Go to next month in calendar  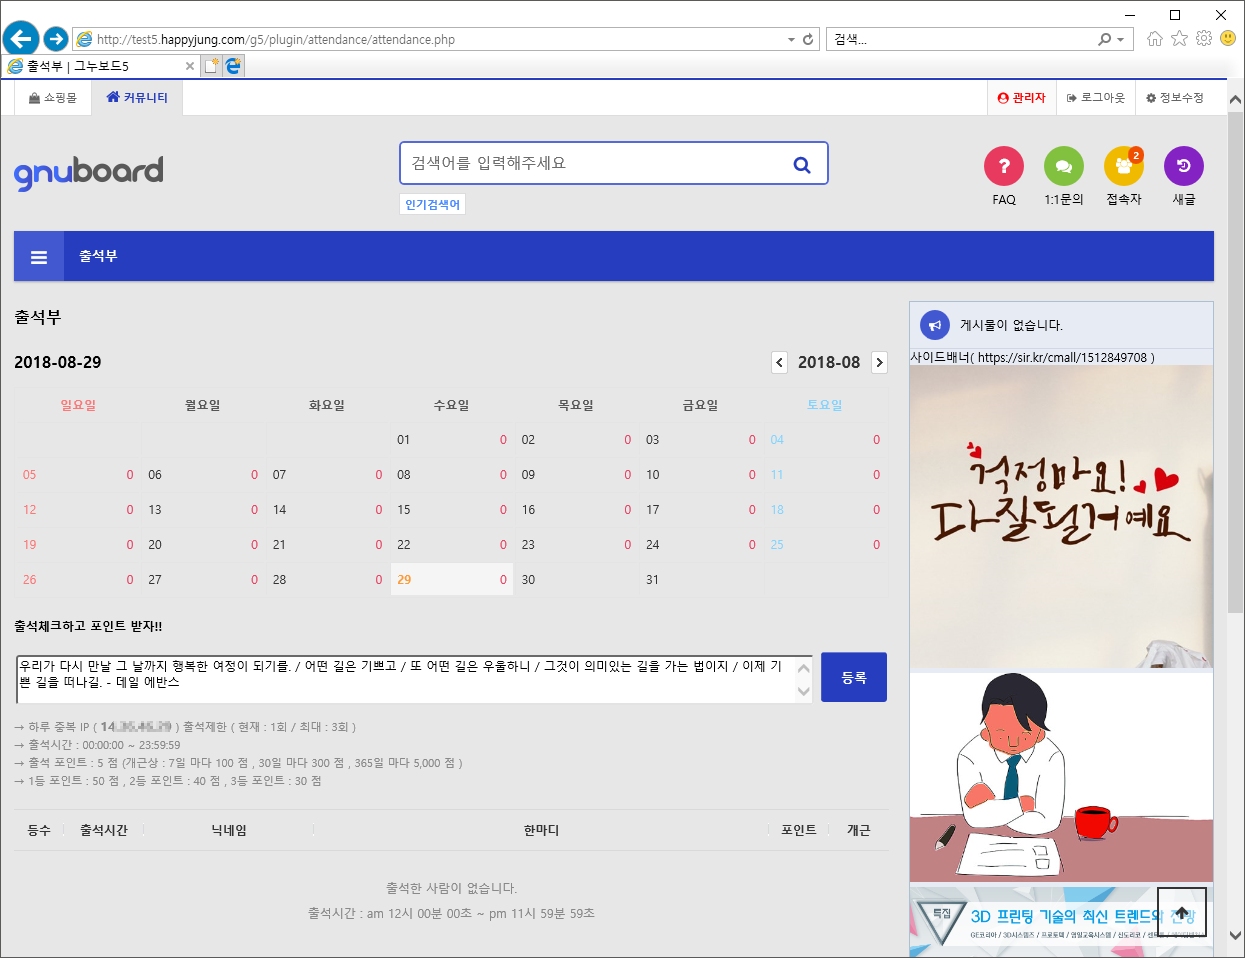(879, 362)
